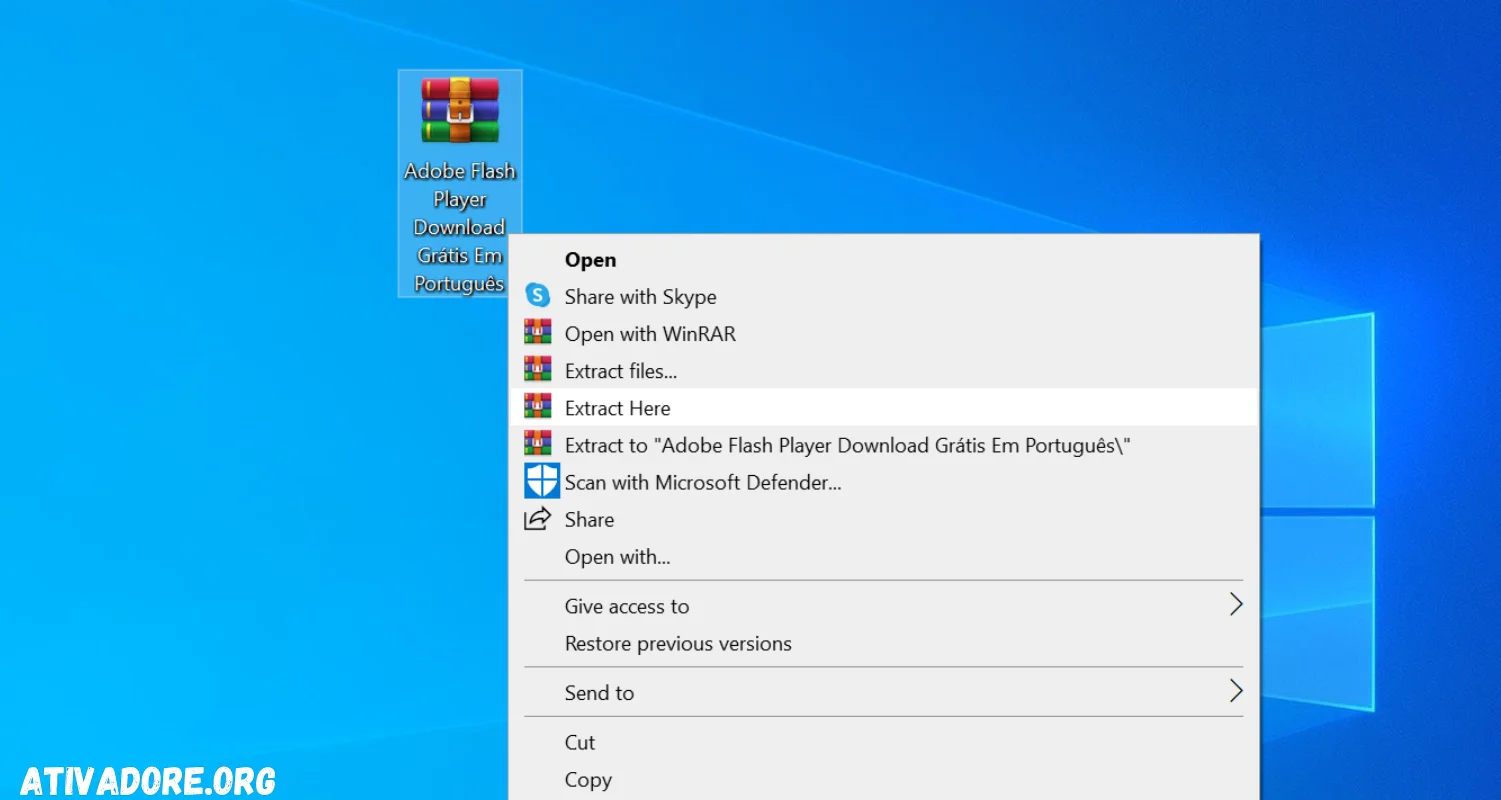Open the Send to entry
The image size is (1501, 800).
pos(884,693)
